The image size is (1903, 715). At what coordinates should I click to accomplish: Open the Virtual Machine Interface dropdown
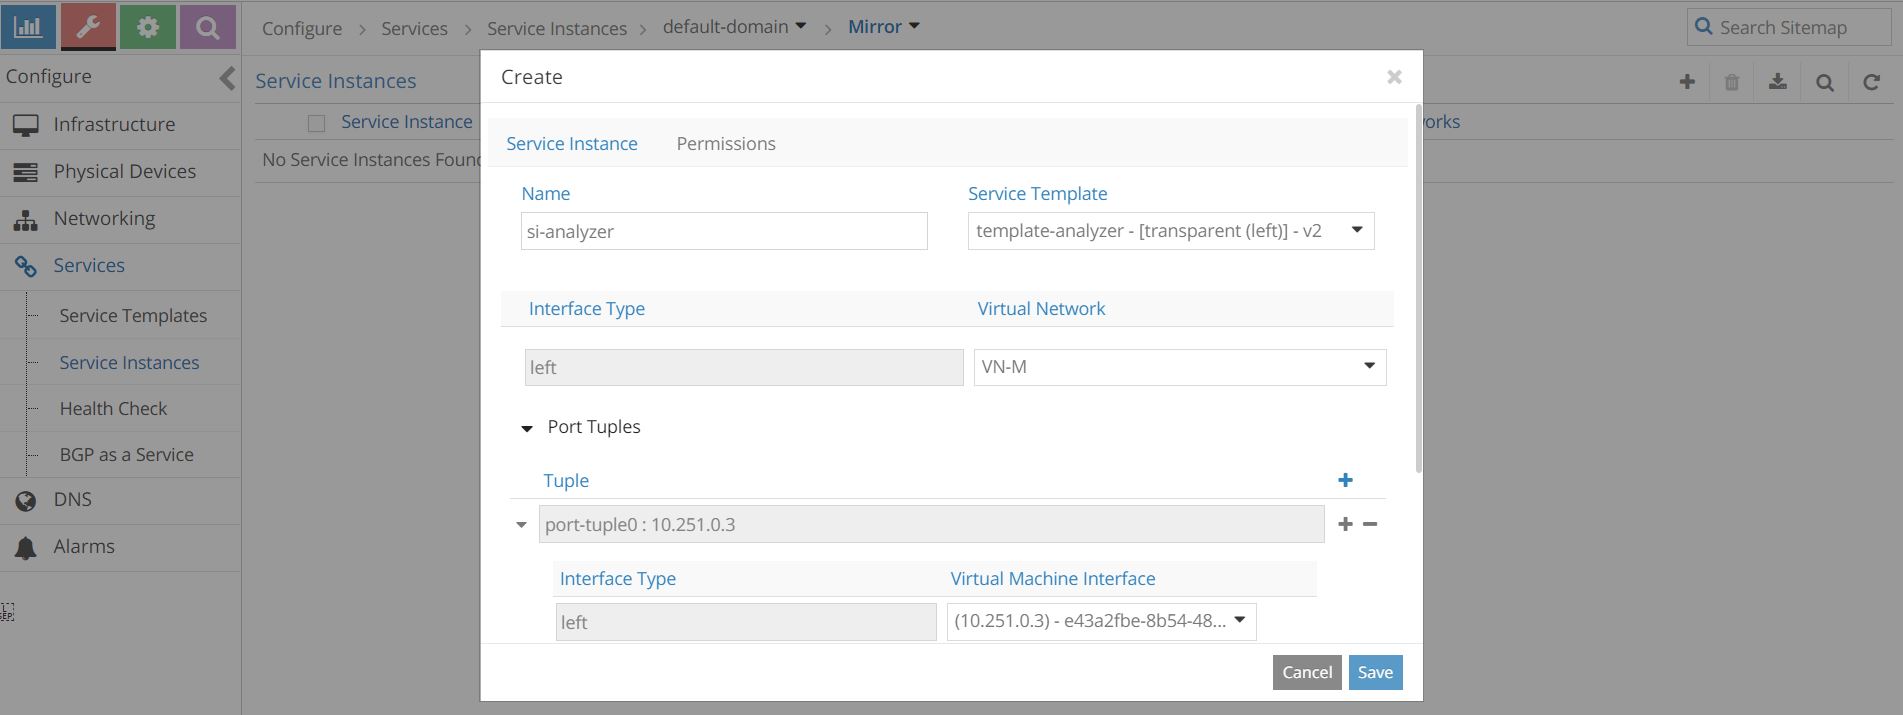coord(1101,621)
